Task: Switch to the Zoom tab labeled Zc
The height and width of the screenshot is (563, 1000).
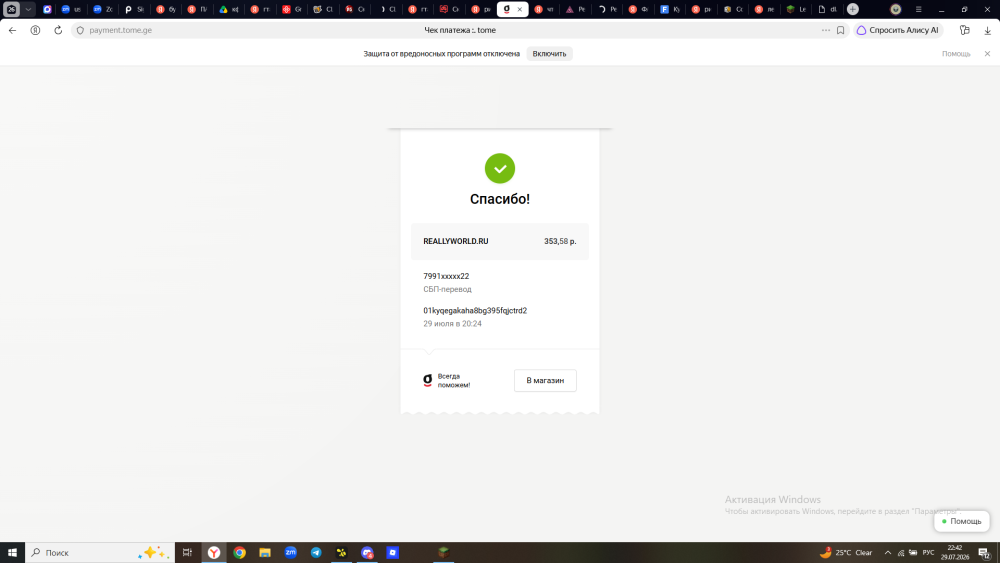Action: tap(103, 9)
